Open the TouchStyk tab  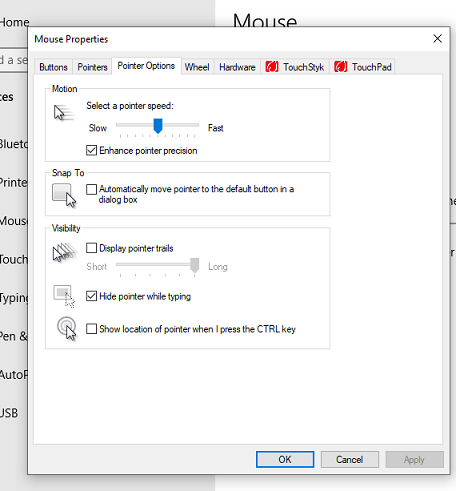(295, 67)
